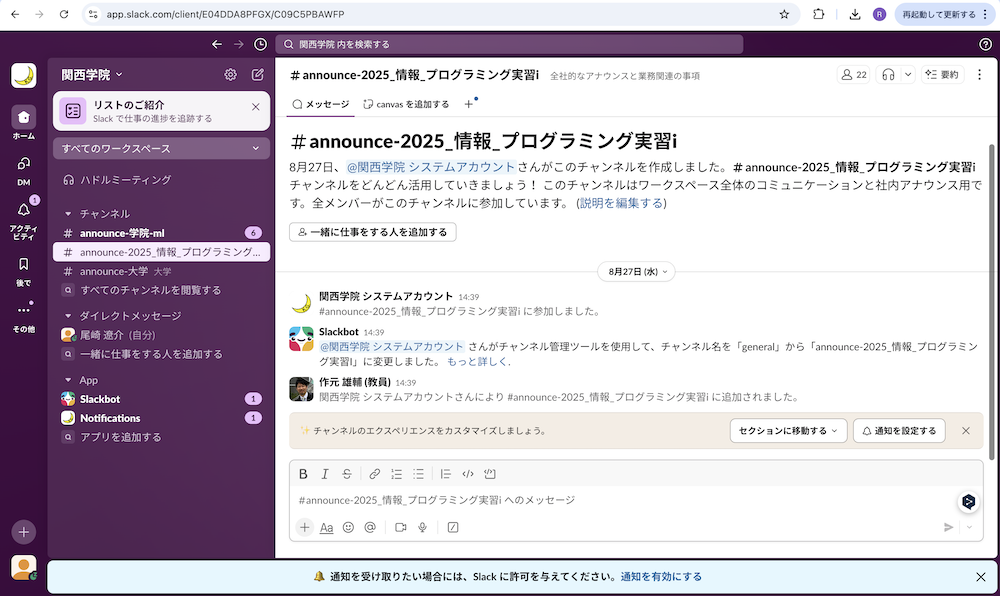Screen dimensions: 1000x596
Task: Toggle bold formatting in the composer
Action: pyautogui.click(x=305, y=473)
